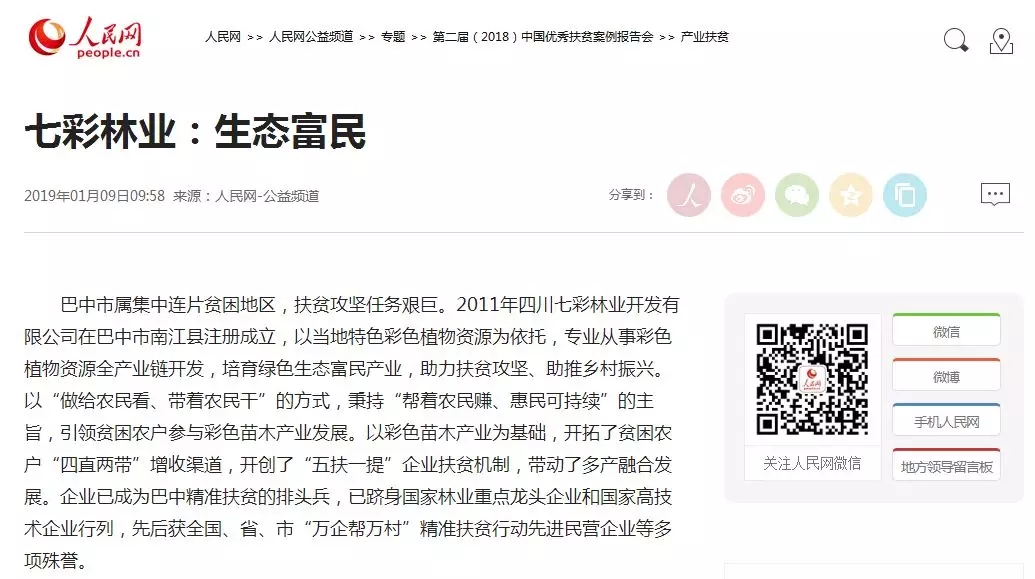Open 地方领导留言板 button
1035x579 pixels.
(947, 465)
